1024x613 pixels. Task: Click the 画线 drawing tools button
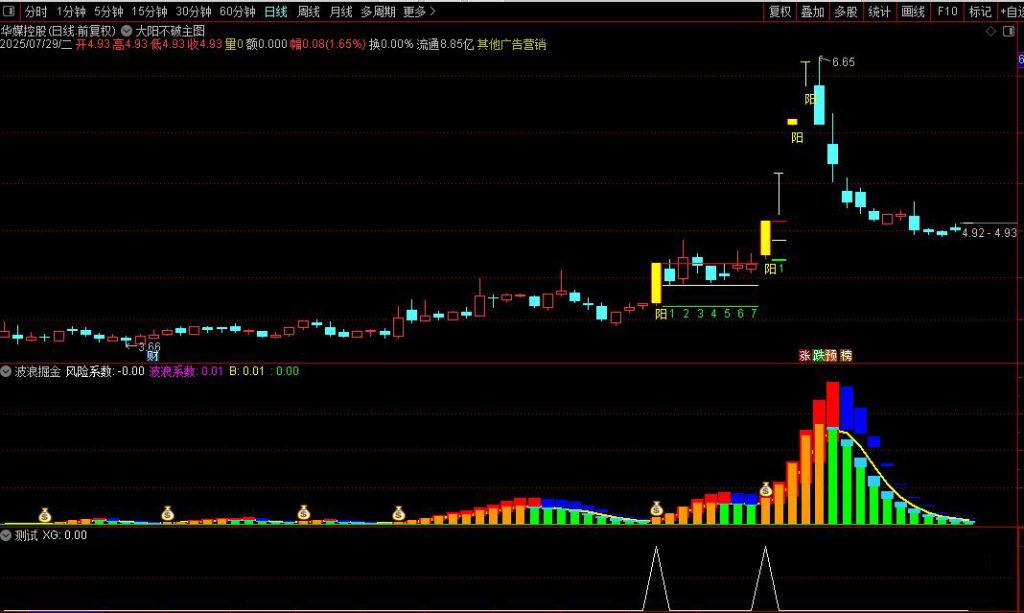tap(912, 12)
